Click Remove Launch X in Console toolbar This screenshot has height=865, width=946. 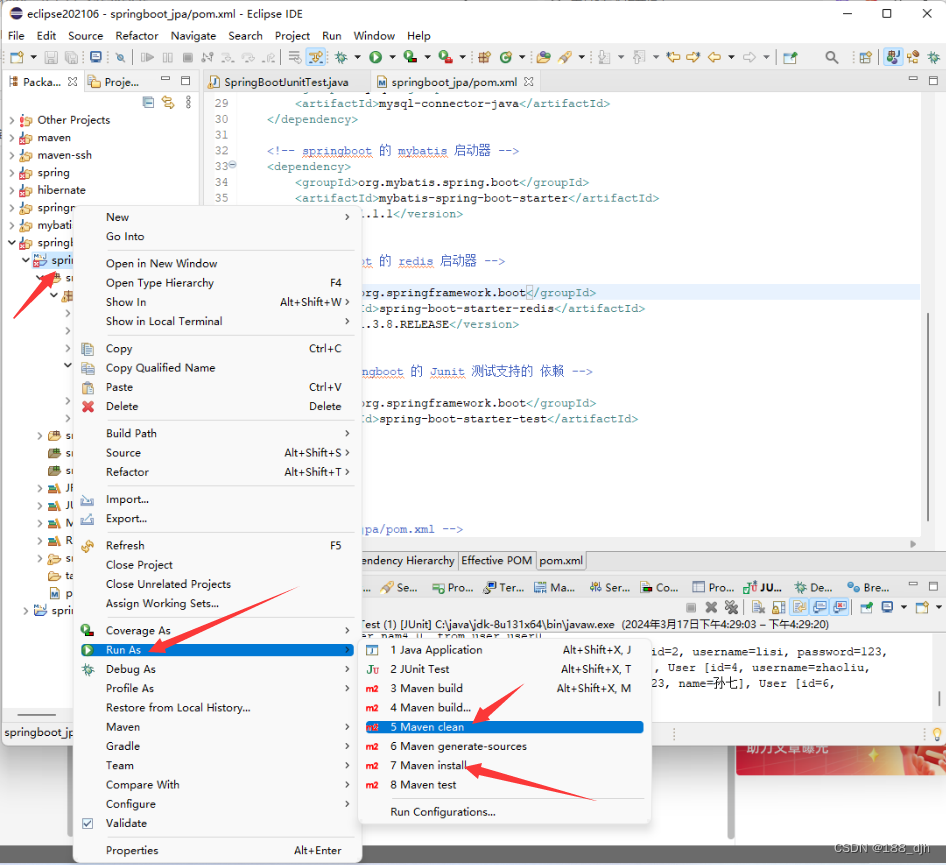coord(711,607)
